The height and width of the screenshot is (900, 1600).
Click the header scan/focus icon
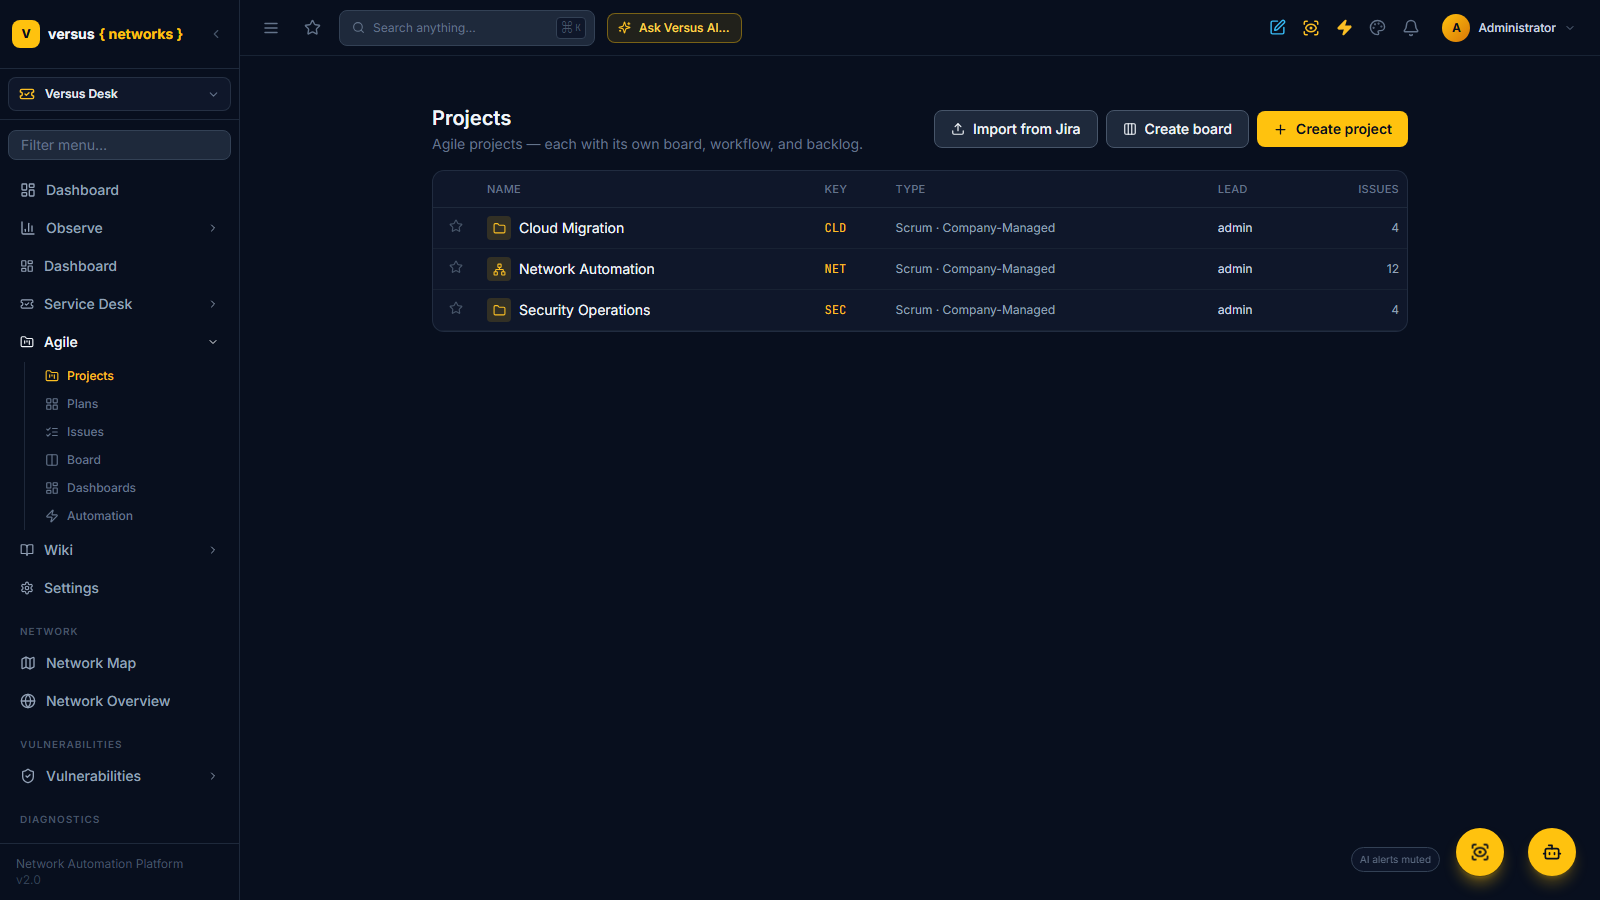point(1311,28)
